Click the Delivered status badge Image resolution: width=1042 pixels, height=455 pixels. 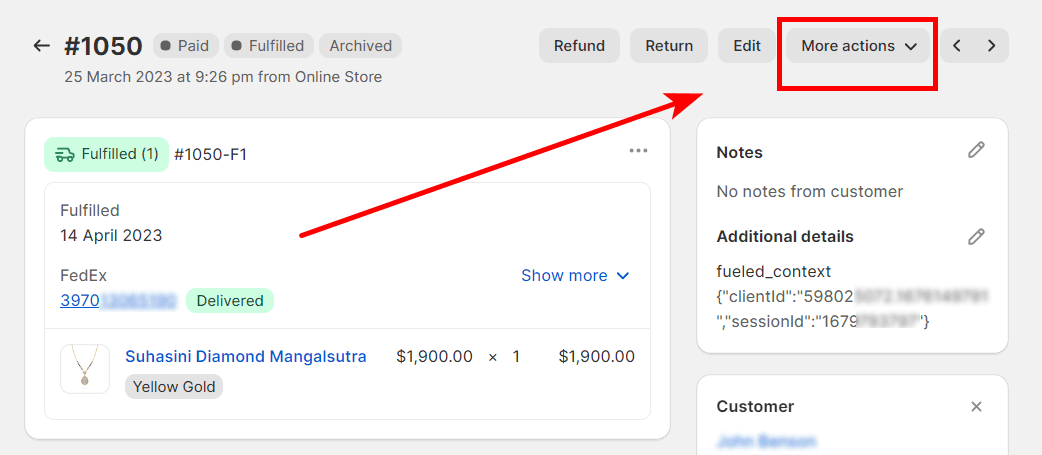[230, 301]
